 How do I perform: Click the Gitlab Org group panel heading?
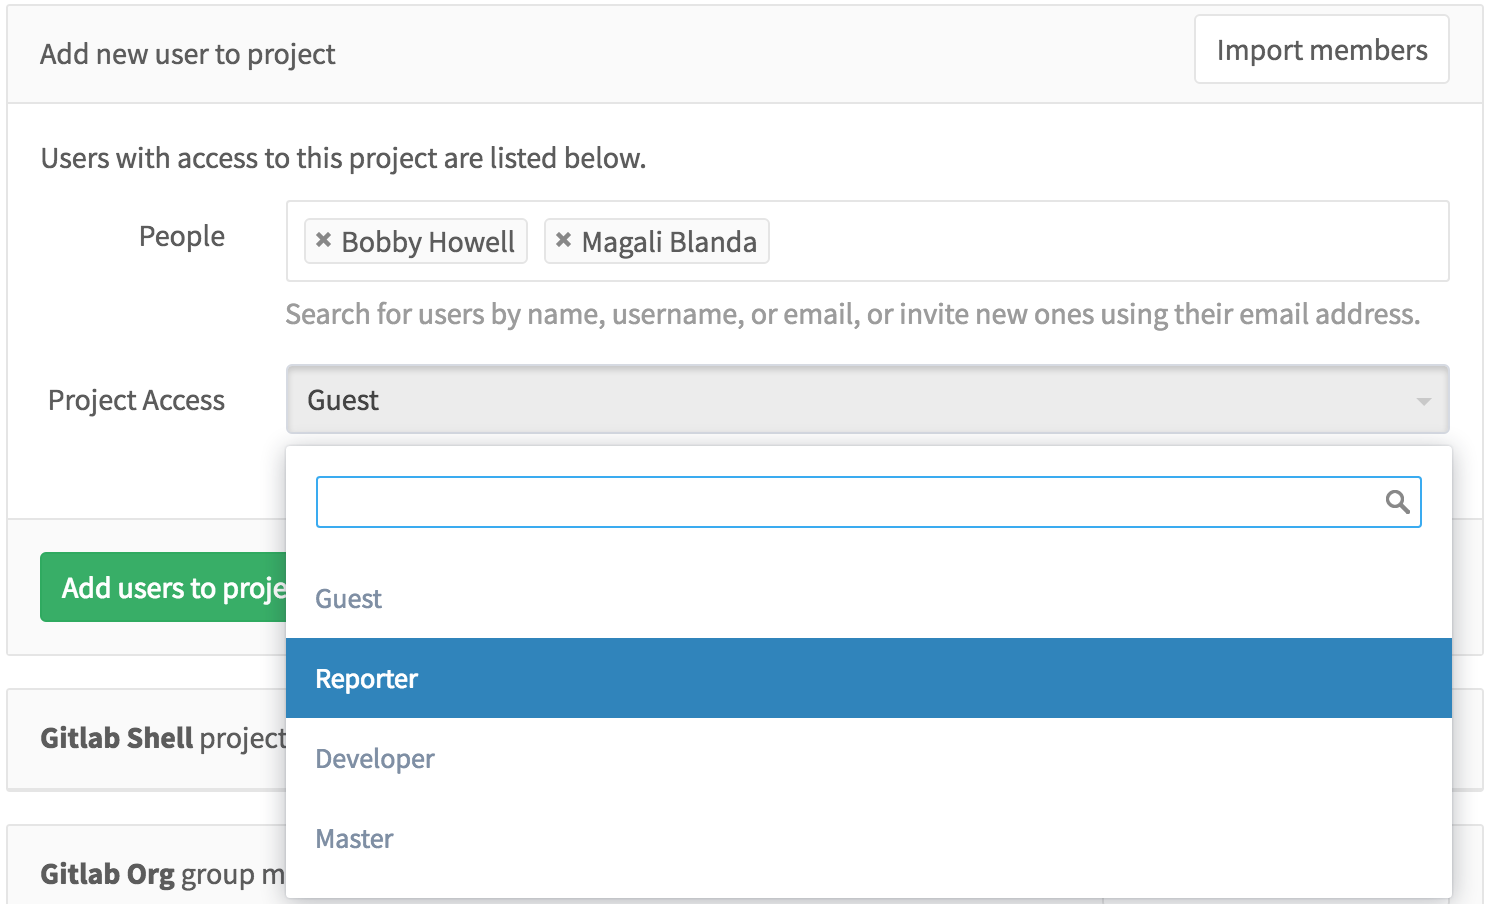pyautogui.click(x=162, y=874)
